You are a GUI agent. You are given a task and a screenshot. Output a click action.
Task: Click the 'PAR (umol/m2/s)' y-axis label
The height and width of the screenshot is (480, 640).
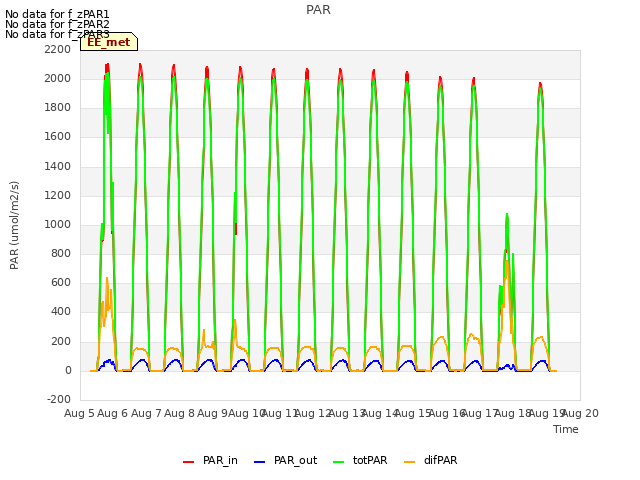14,225
